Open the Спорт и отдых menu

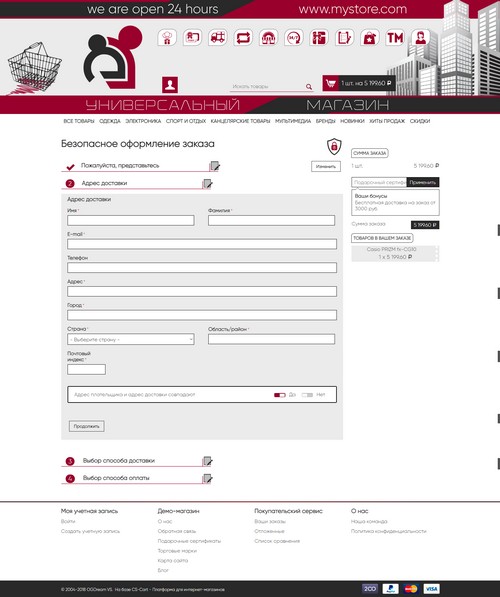click(x=186, y=121)
